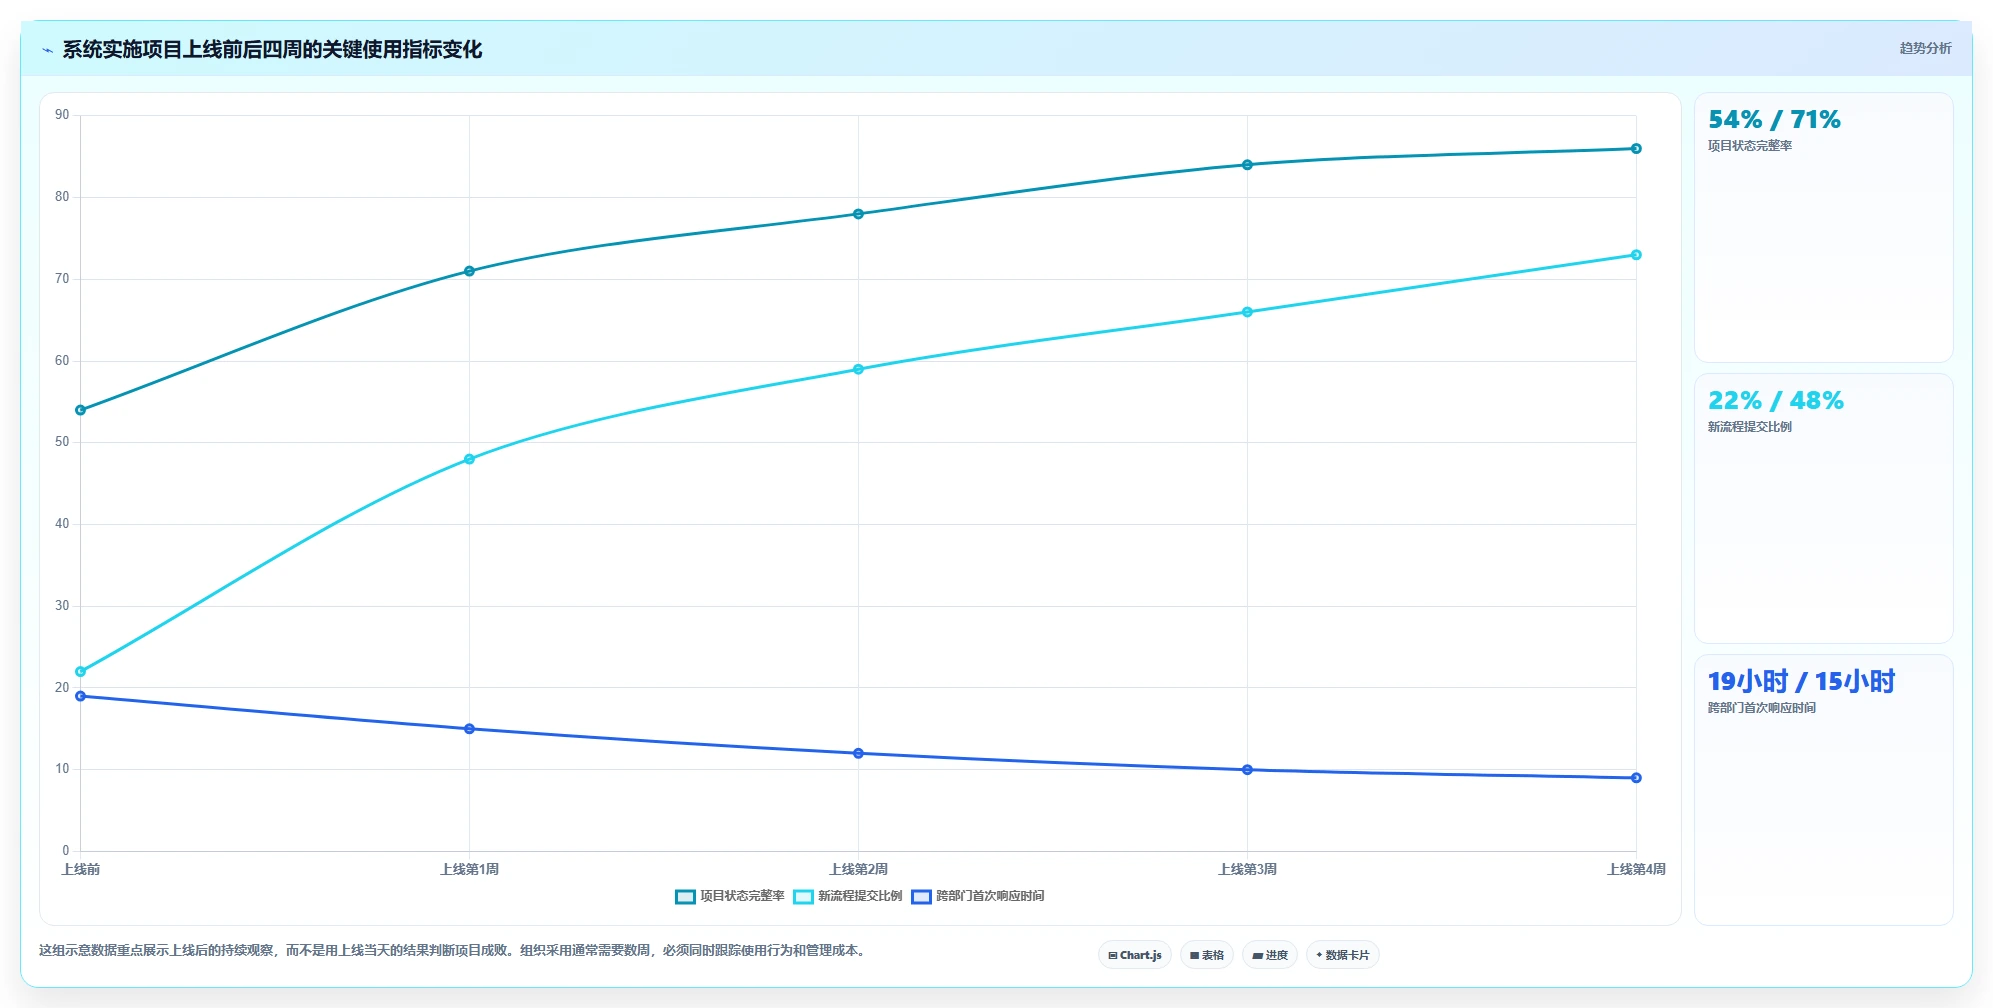Open the 22% / 48% 新流程提交比例 card

(x=1823, y=509)
